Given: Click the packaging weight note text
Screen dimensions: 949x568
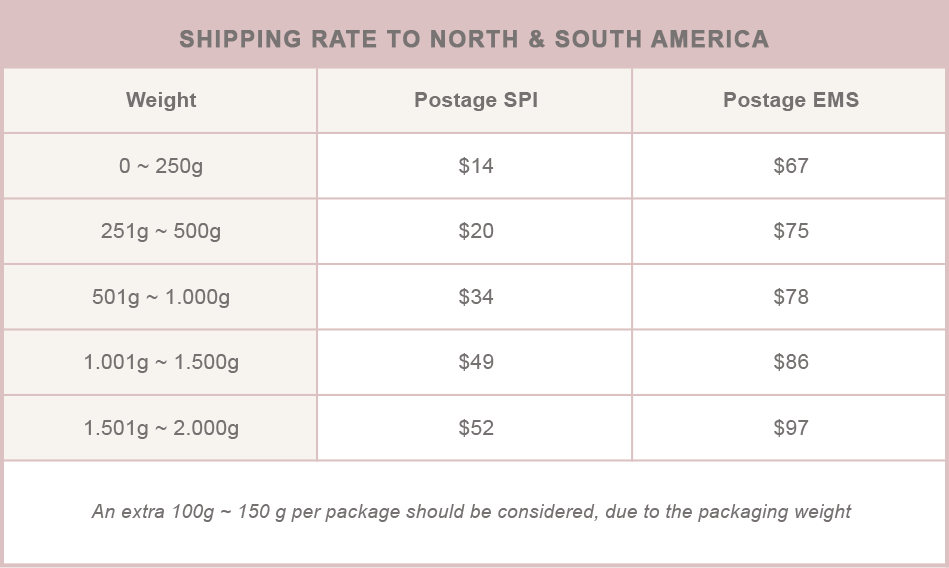Looking at the screenshot, I should tap(471, 512).
